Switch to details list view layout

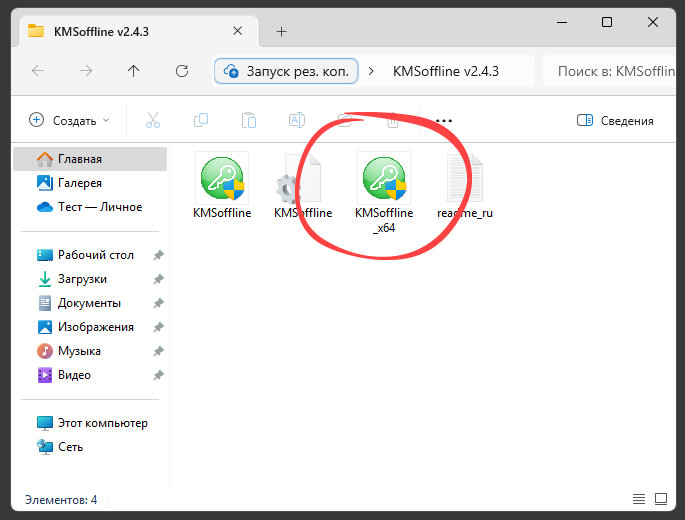pyautogui.click(x=639, y=499)
